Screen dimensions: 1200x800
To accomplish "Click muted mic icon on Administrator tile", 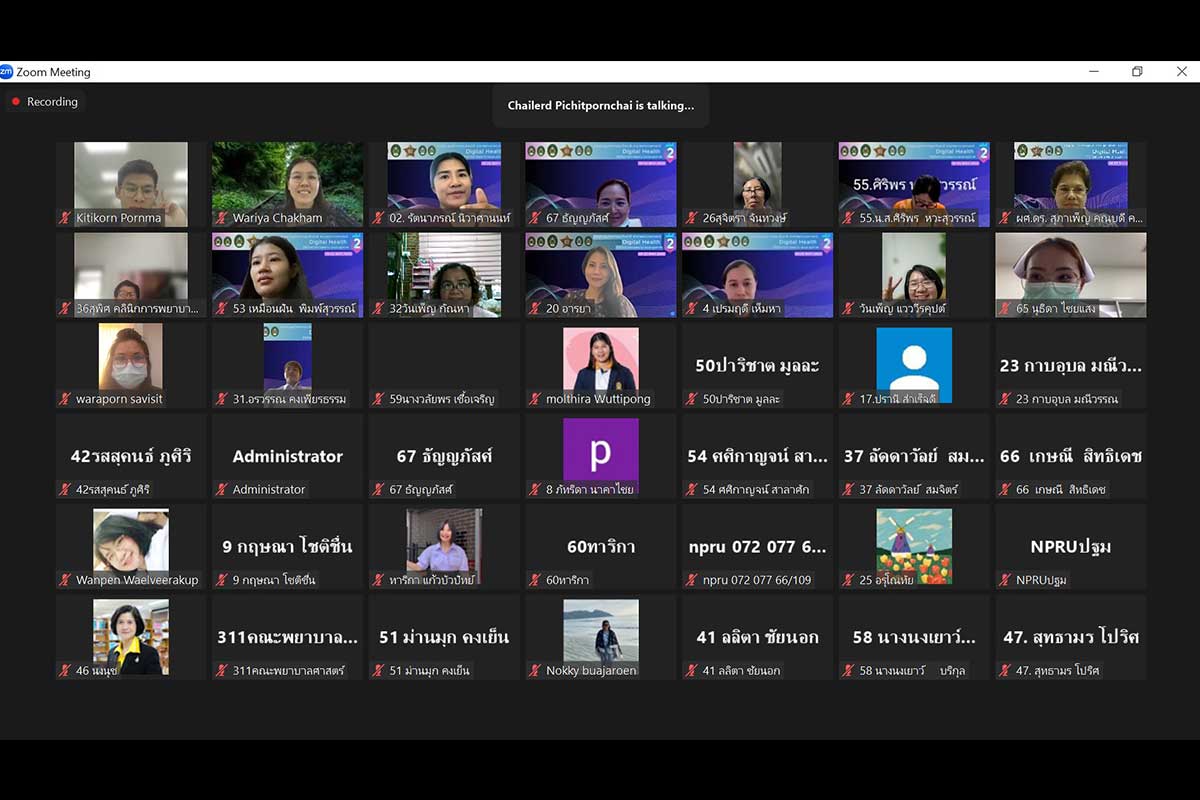I will coord(222,490).
